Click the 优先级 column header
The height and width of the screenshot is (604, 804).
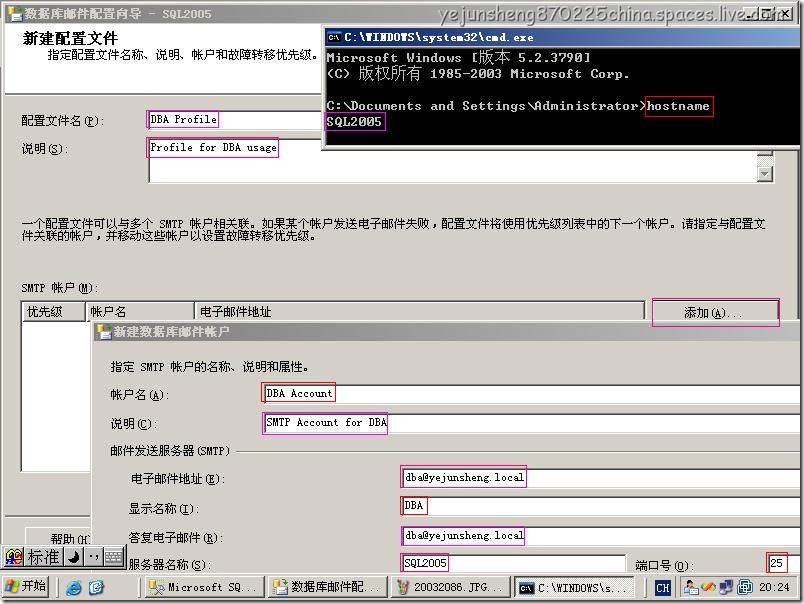click(53, 312)
